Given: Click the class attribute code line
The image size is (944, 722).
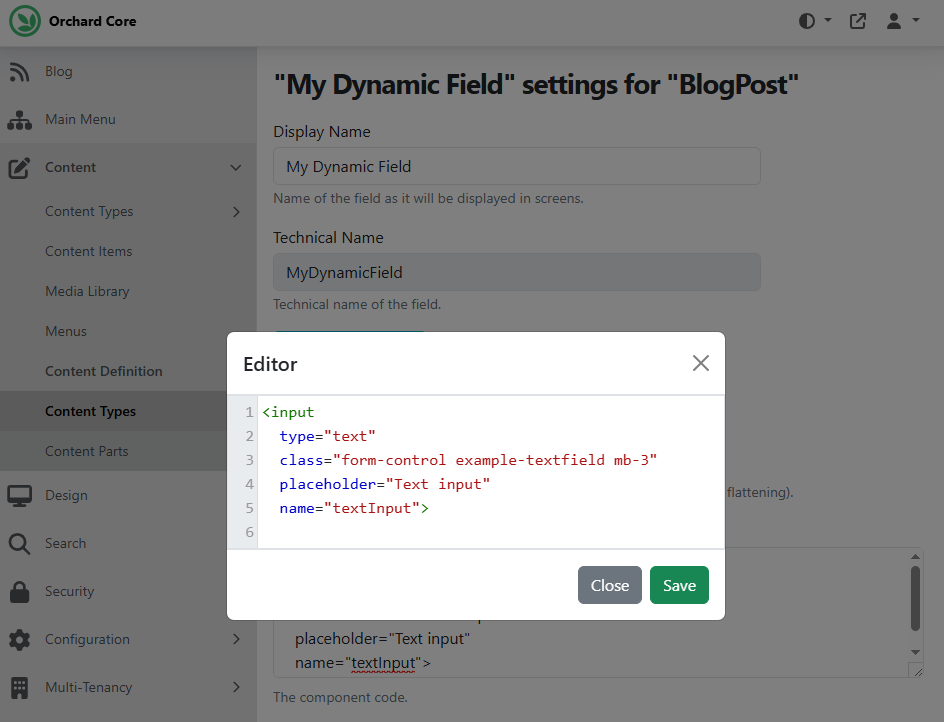Looking at the screenshot, I should [x=468, y=460].
